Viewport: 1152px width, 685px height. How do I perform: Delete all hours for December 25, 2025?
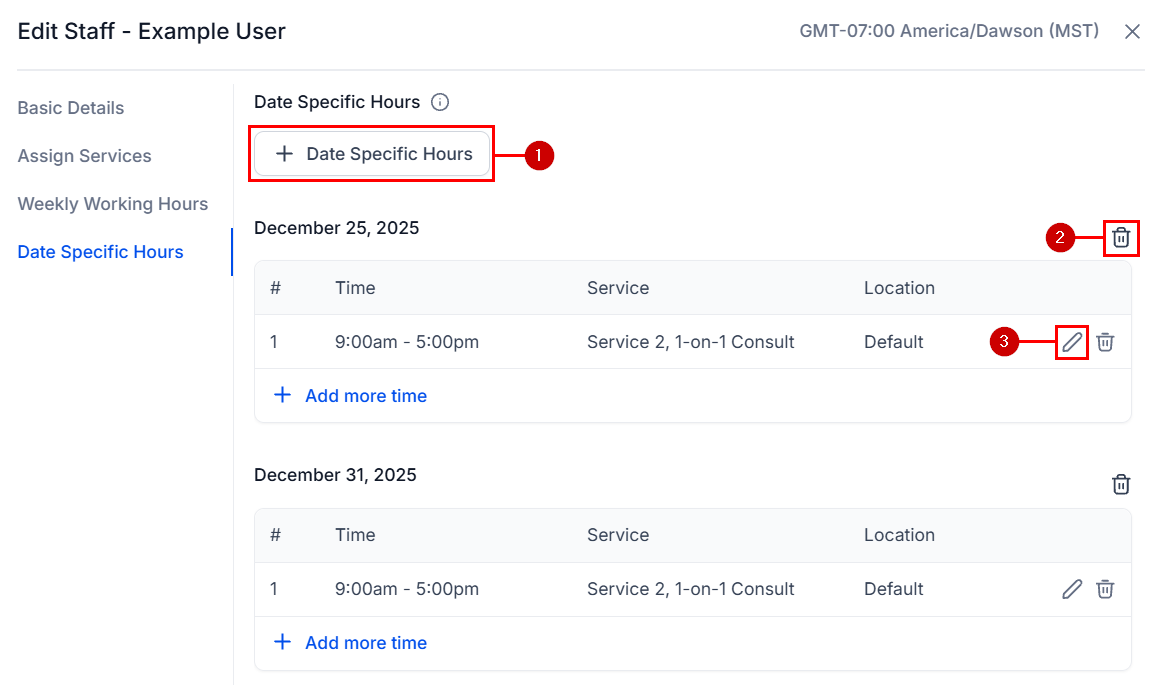1120,238
